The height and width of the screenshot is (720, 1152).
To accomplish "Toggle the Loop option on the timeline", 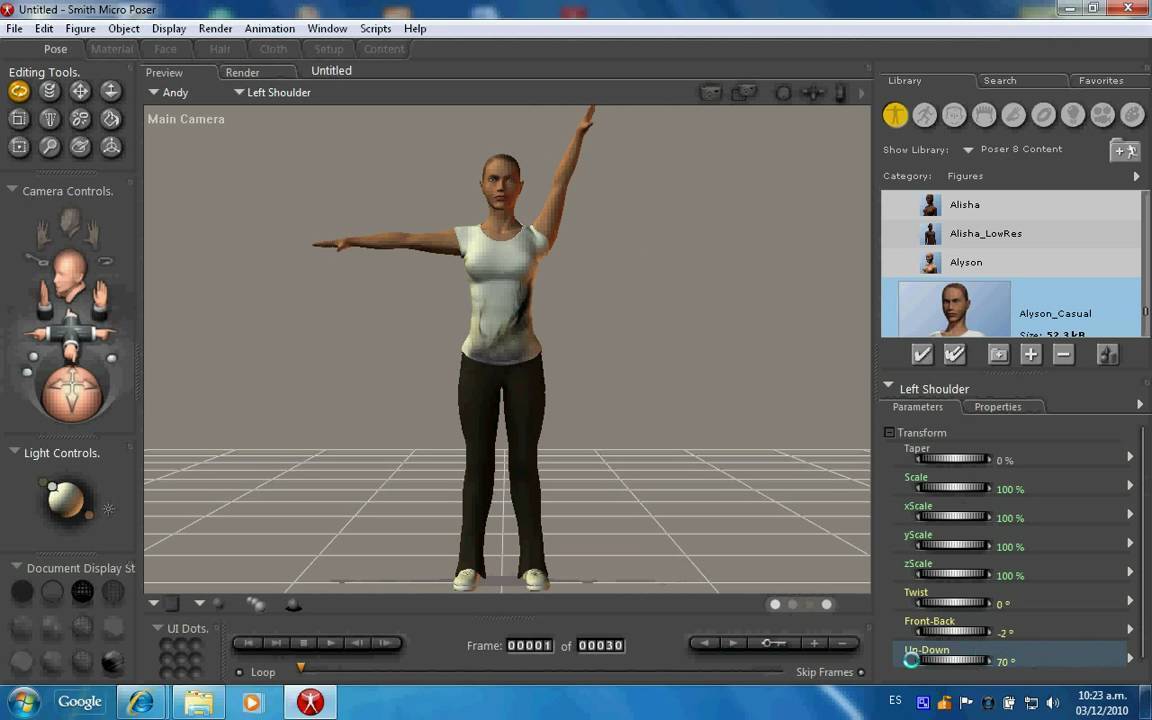I will pyautogui.click(x=239, y=672).
